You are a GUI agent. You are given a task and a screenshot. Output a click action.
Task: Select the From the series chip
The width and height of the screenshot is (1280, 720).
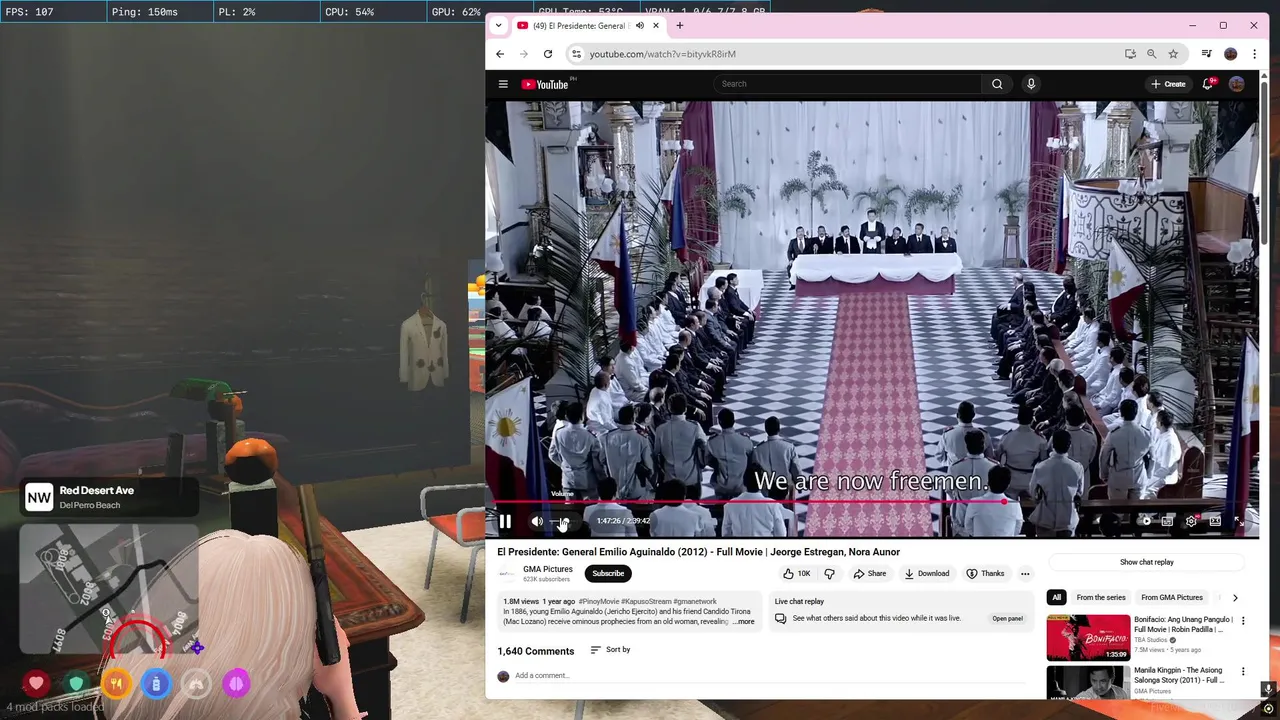1101,598
